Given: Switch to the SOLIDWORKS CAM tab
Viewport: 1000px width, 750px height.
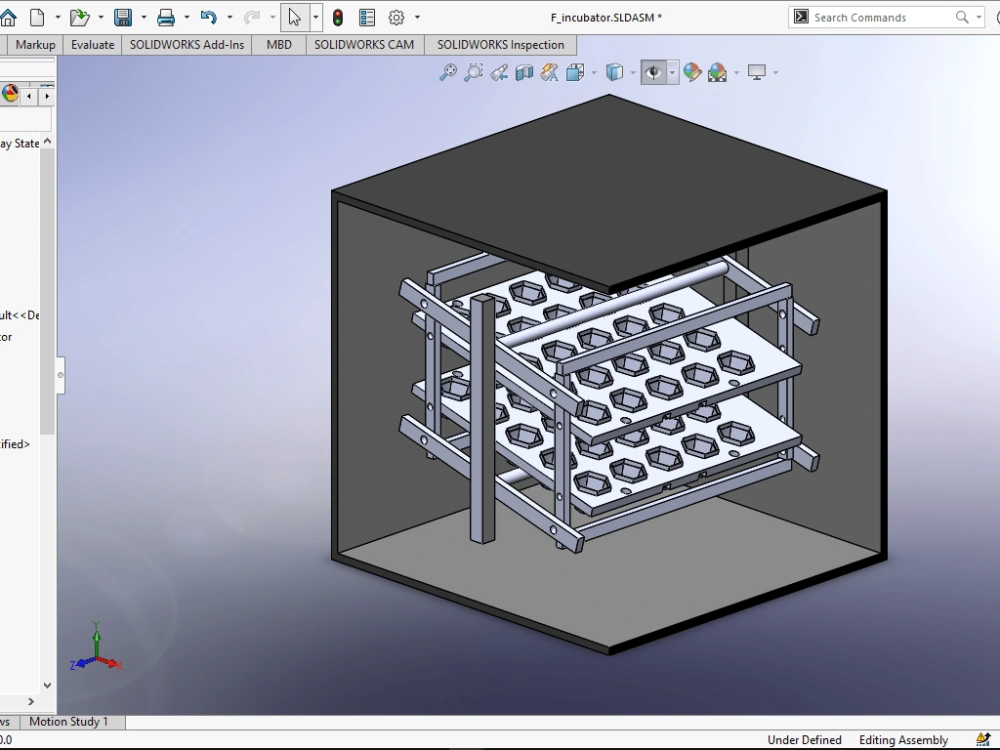Looking at the screenshot, I should click(x=364, y=45).
